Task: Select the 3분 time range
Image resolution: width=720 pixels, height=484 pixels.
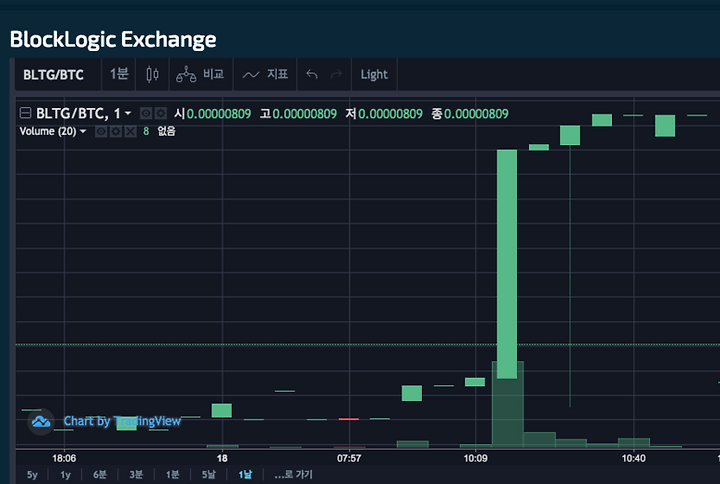Action: [136, 474]
